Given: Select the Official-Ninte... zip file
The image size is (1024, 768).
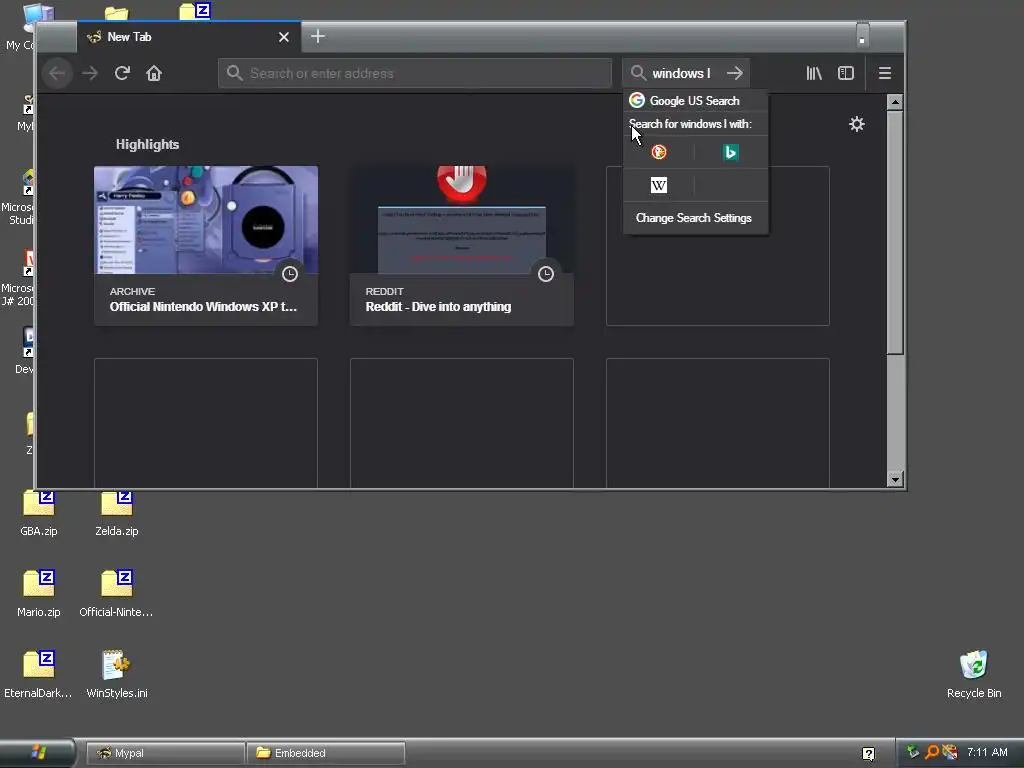Looking at the screenshot, I should (x=116, y=594).
